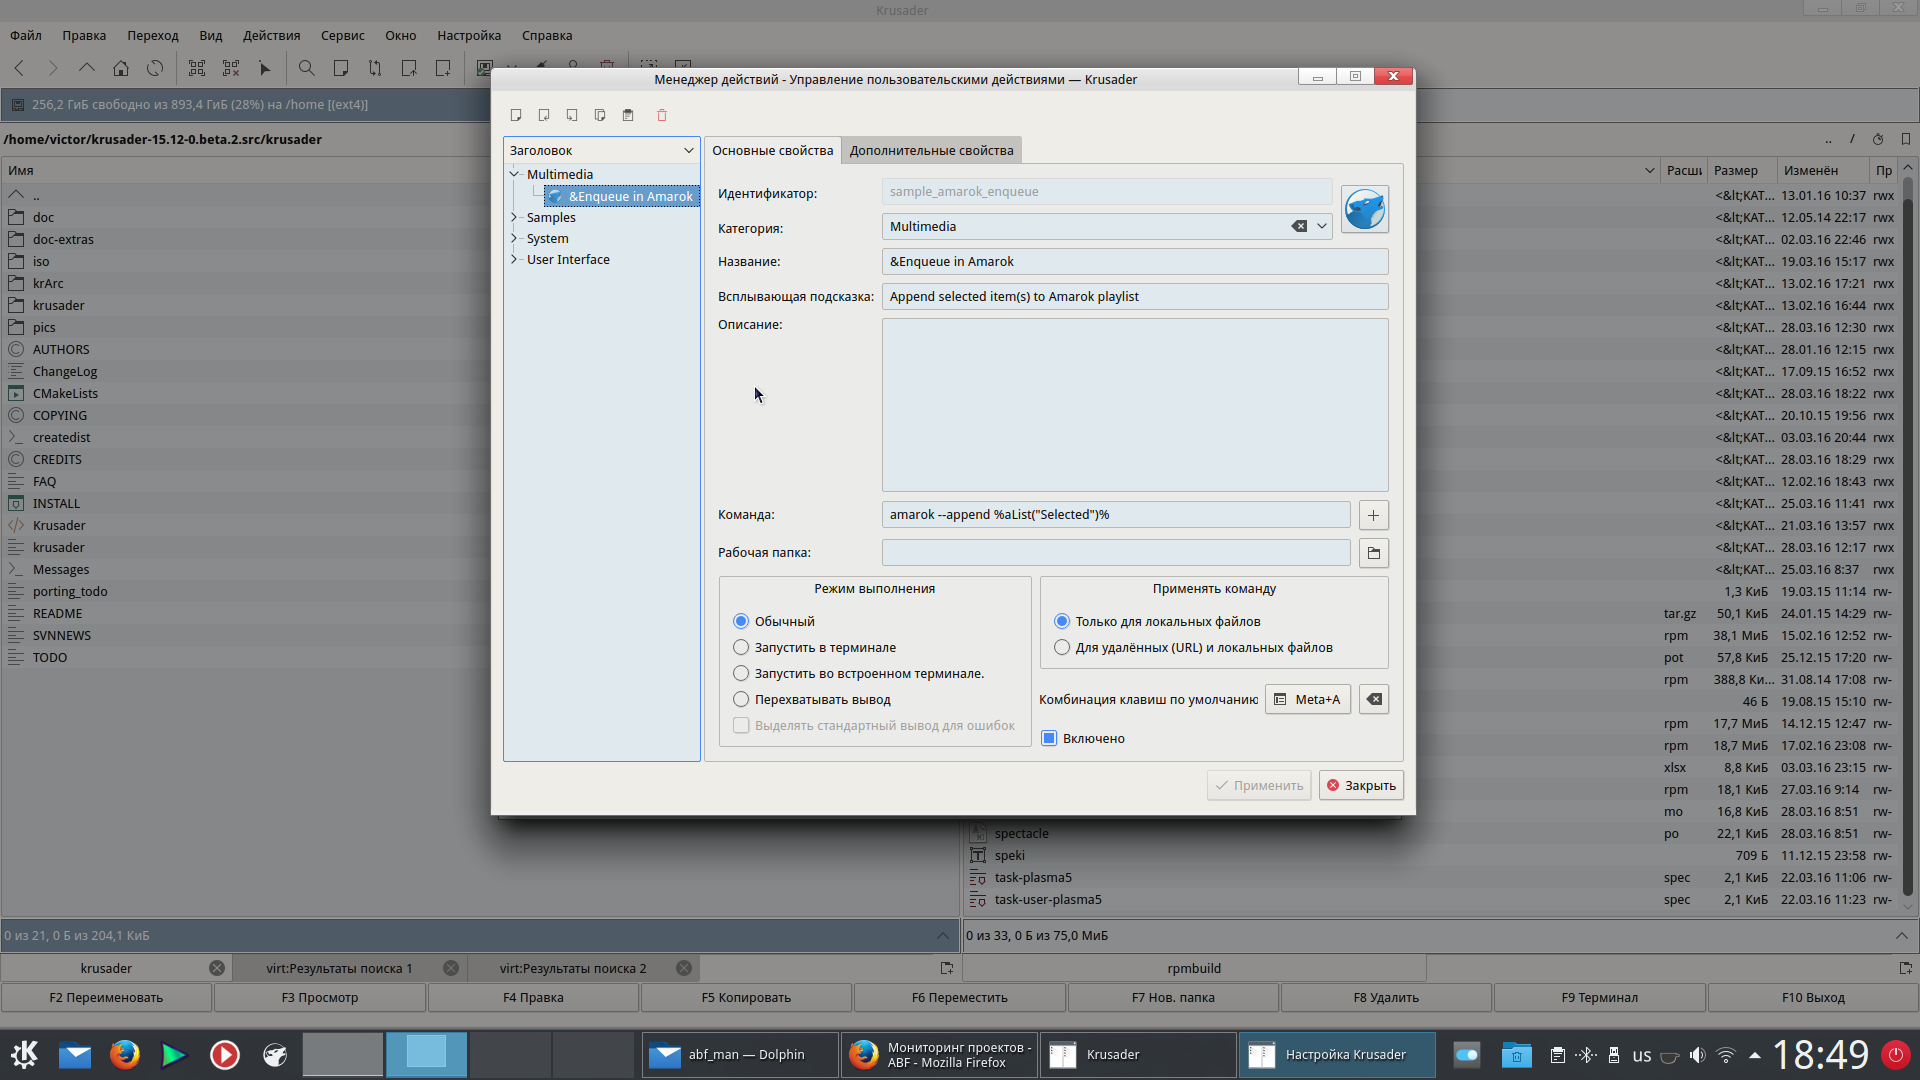Image resolution: width=1920 pixels, height=1080 pixels.
Task: Open the "Сервис" menu
Action: 342,35
